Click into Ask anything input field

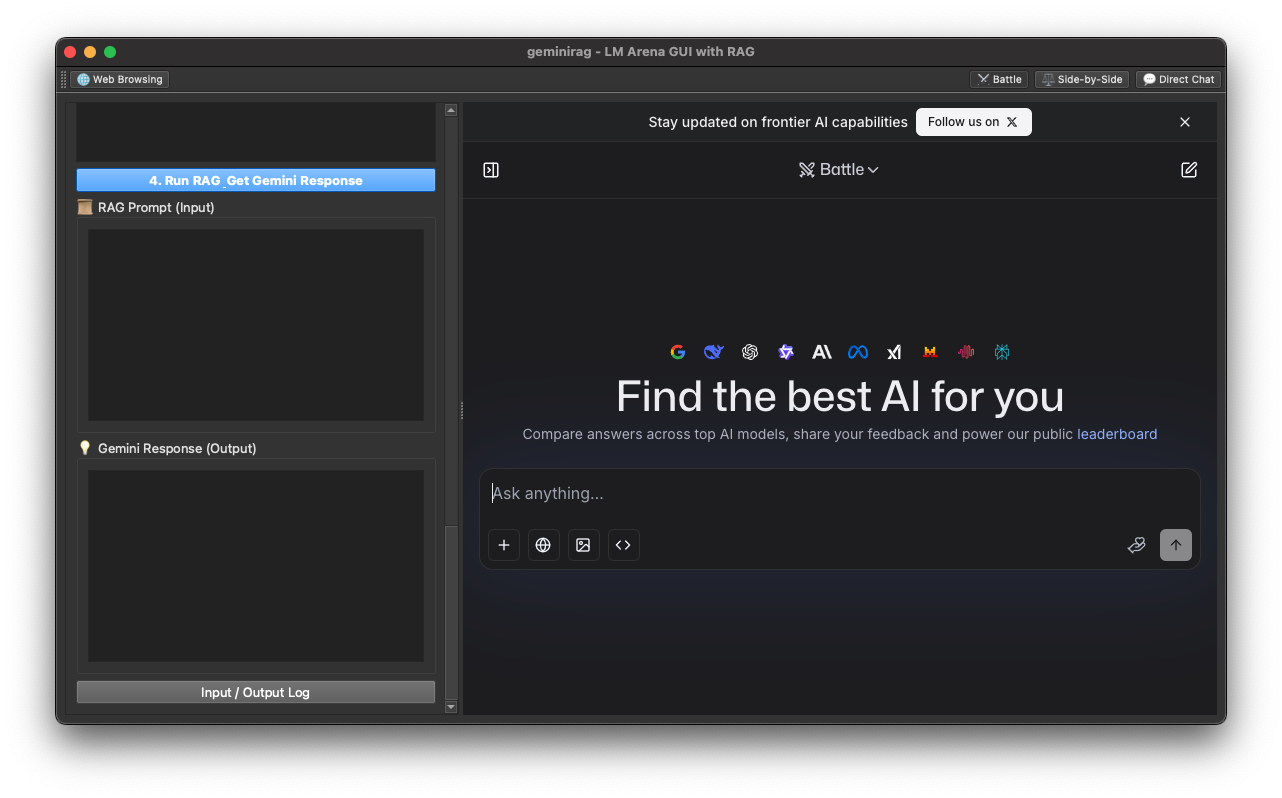pos(840,494)
